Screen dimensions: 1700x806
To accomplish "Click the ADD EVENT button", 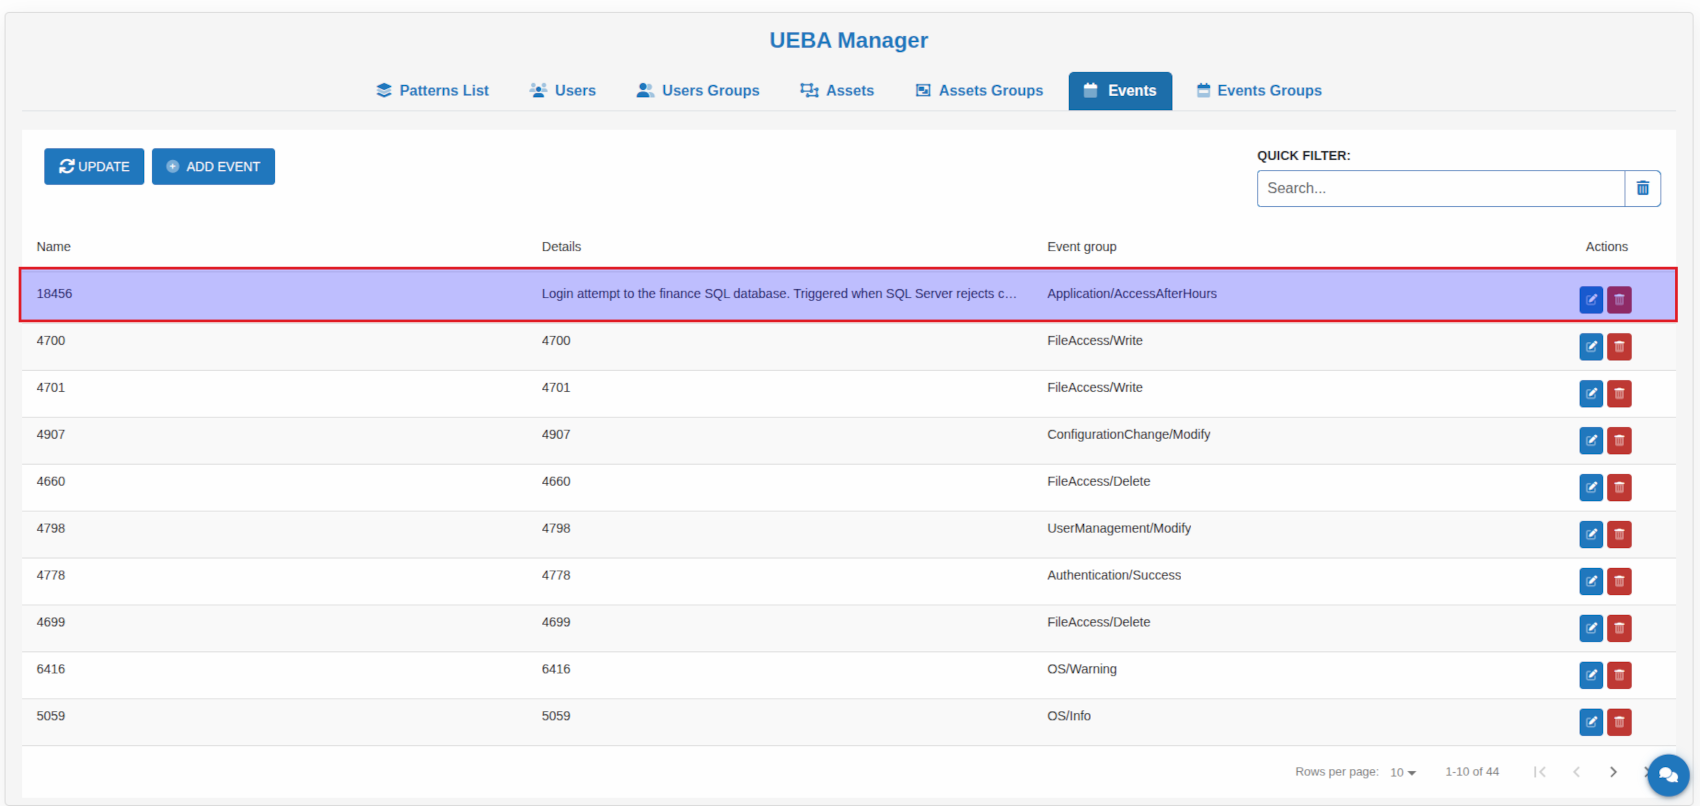I will click(x=213, y=166).
